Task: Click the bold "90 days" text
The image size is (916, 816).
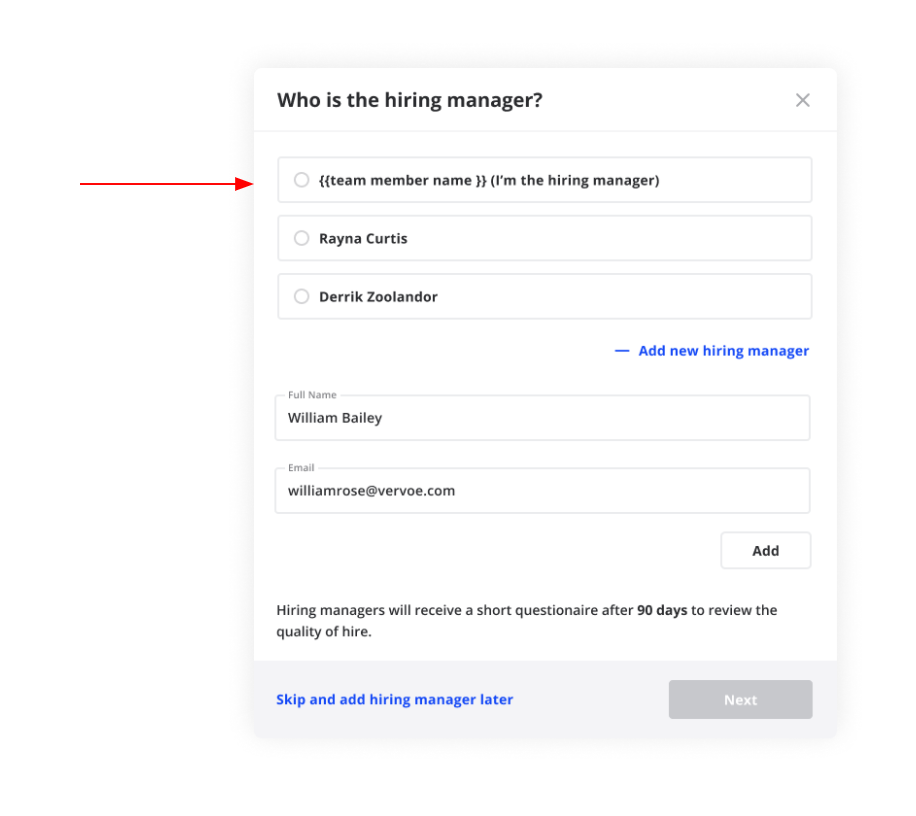Action: [662, 610]
